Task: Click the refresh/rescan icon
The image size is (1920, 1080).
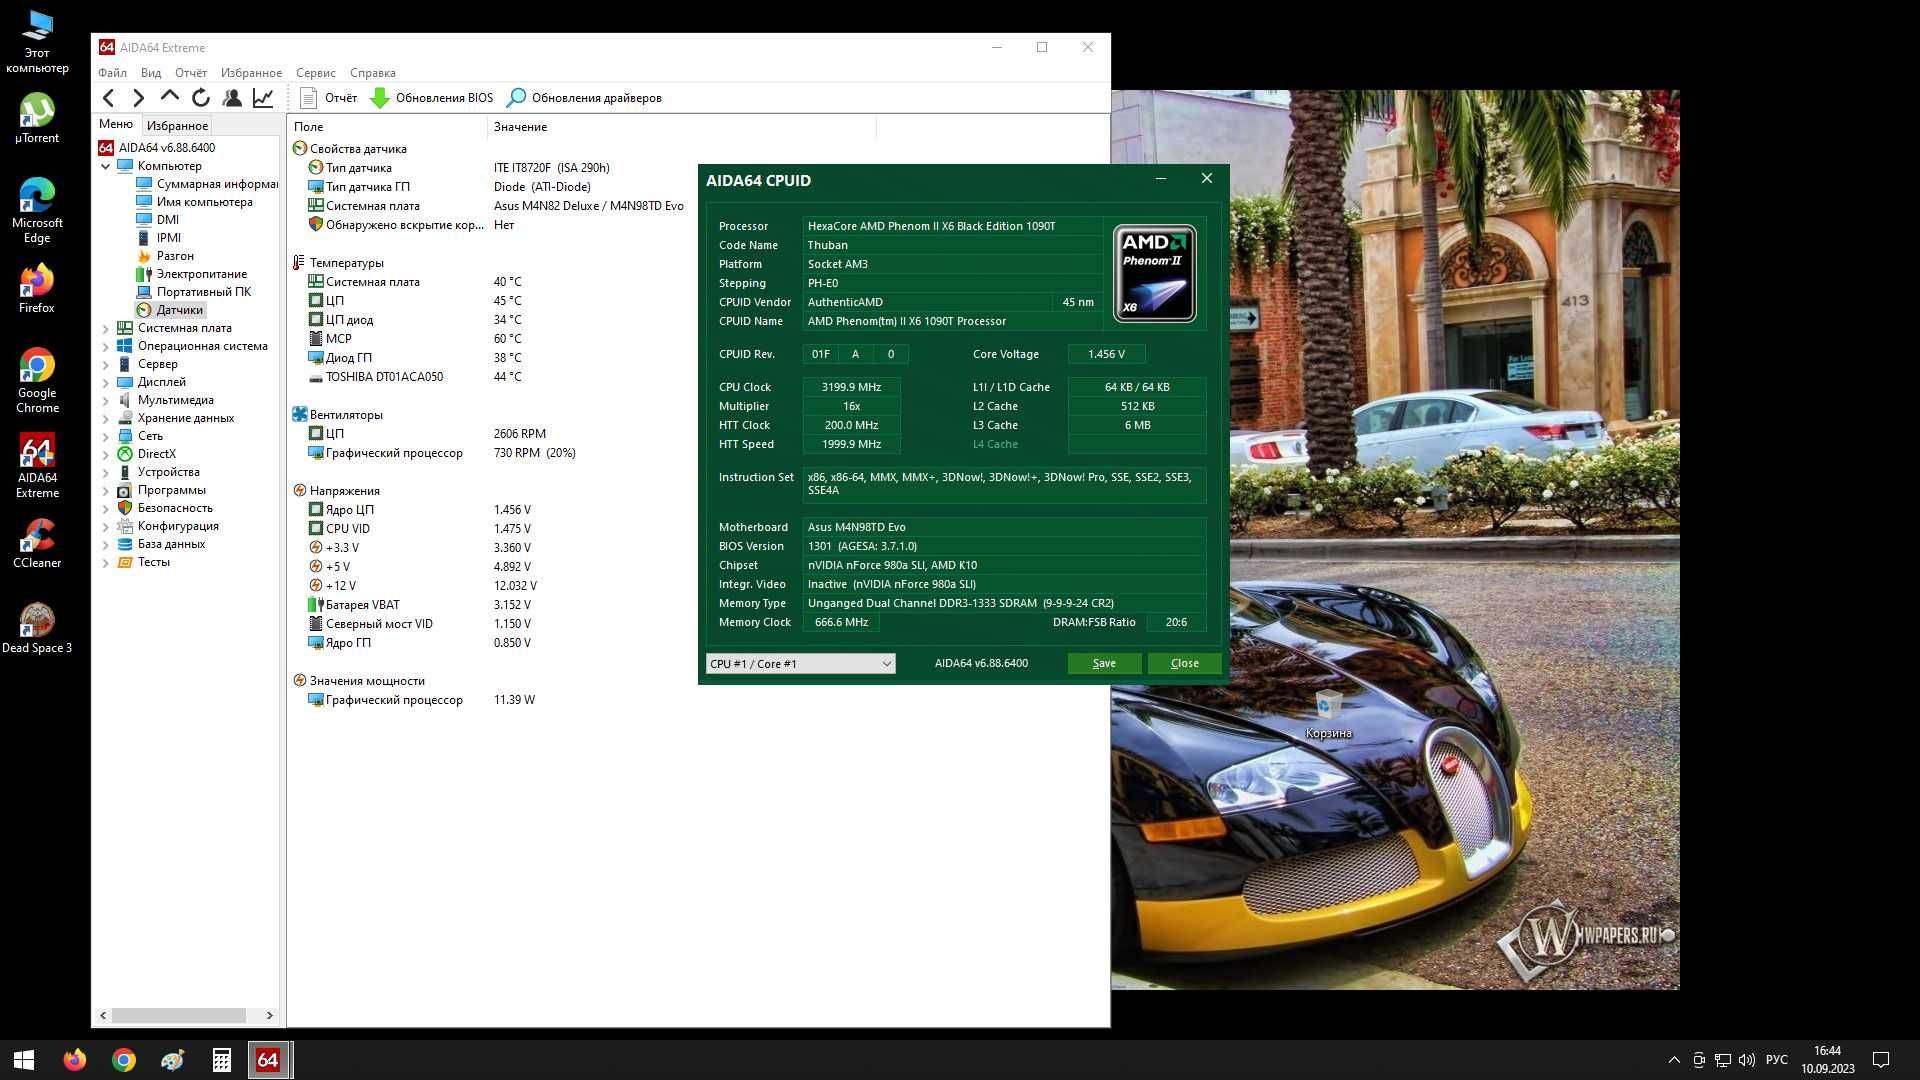Action: 200,96
